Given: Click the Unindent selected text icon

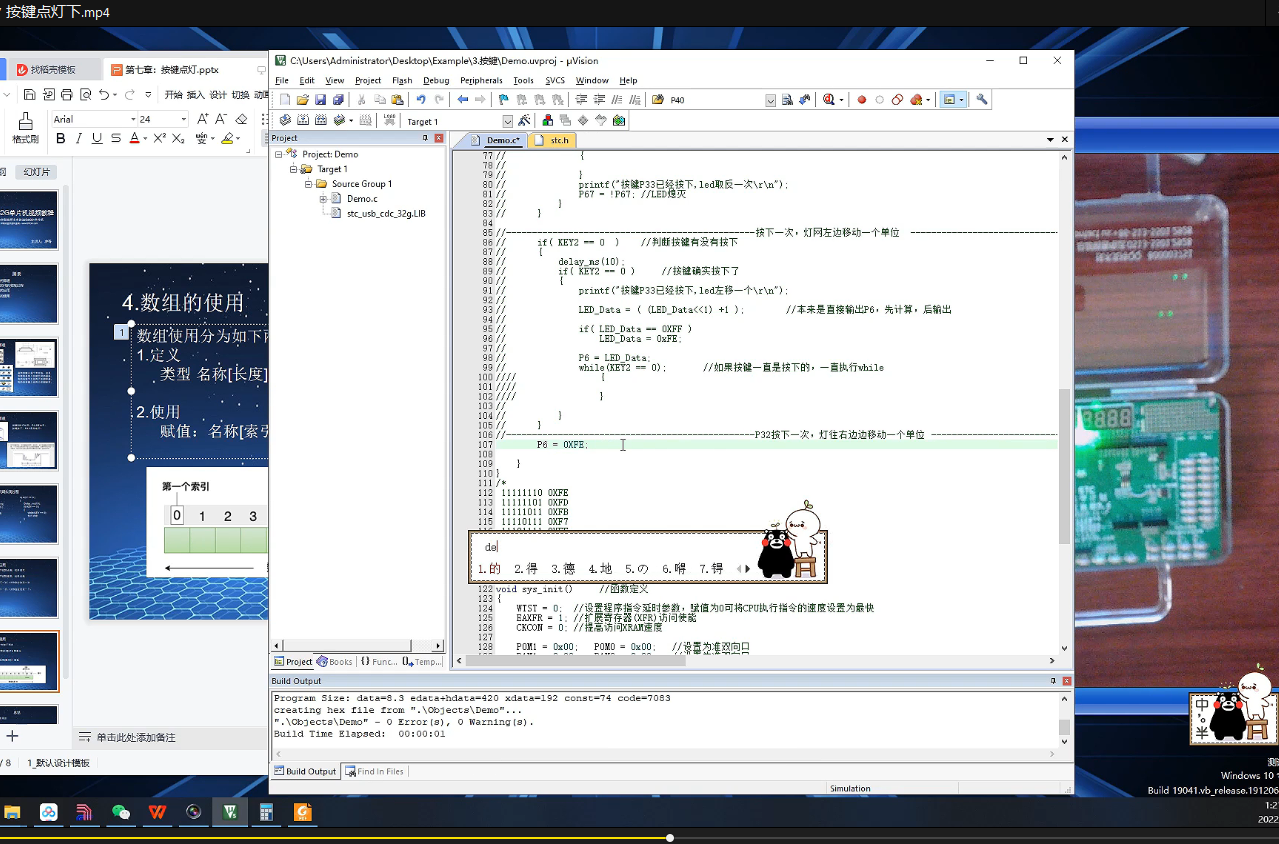Looking at the screenshot, I should pos(599,100).
